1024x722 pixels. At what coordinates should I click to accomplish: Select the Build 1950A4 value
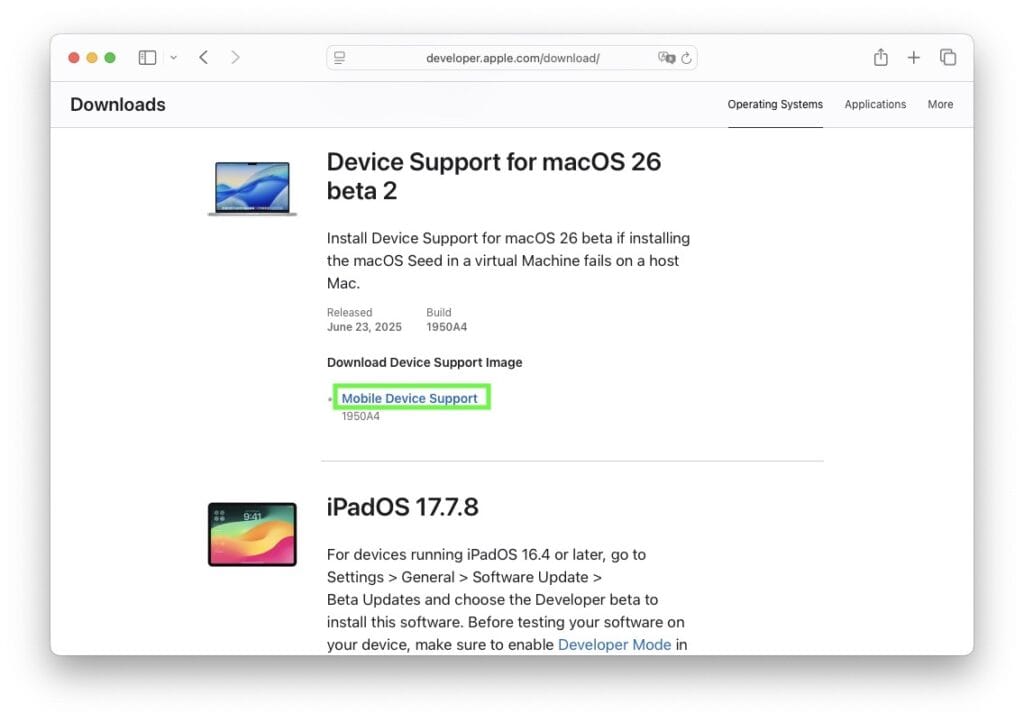pyautogui.click(x=447, y=327)
